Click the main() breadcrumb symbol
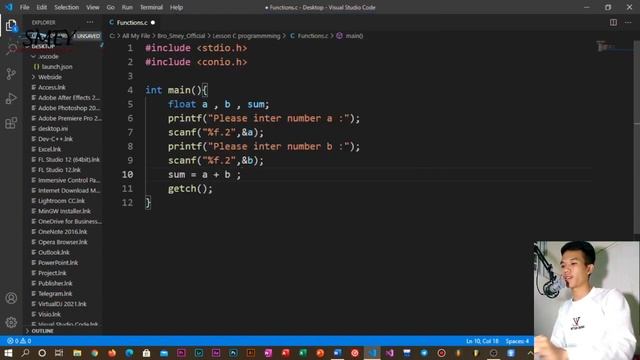 tap(354, 36)
